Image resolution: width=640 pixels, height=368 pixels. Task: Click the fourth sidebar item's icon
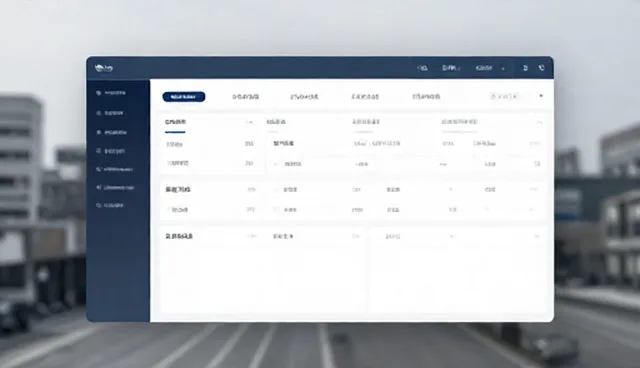tap(98, 151)
